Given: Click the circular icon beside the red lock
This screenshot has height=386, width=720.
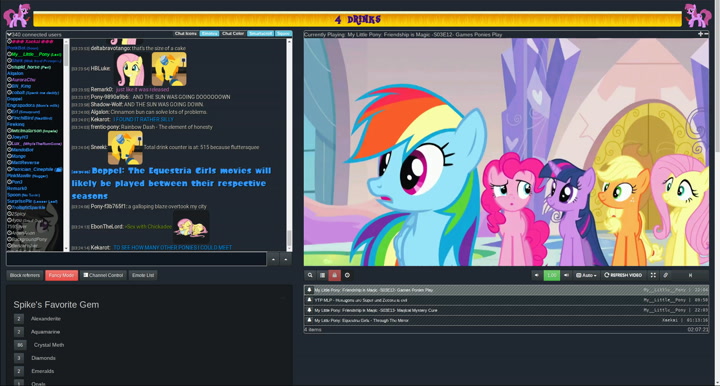Looking at the screenshot, I should [x=347, y=275].
